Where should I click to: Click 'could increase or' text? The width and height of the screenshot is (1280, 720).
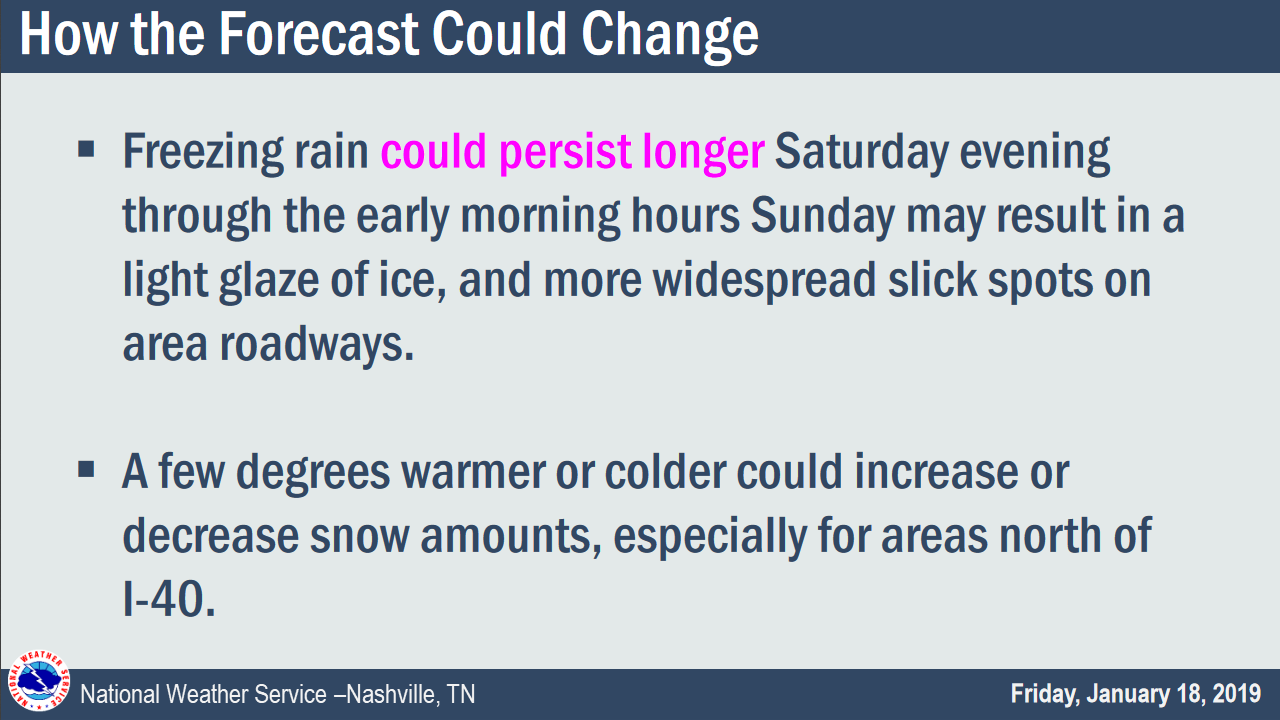pos(902,472)
